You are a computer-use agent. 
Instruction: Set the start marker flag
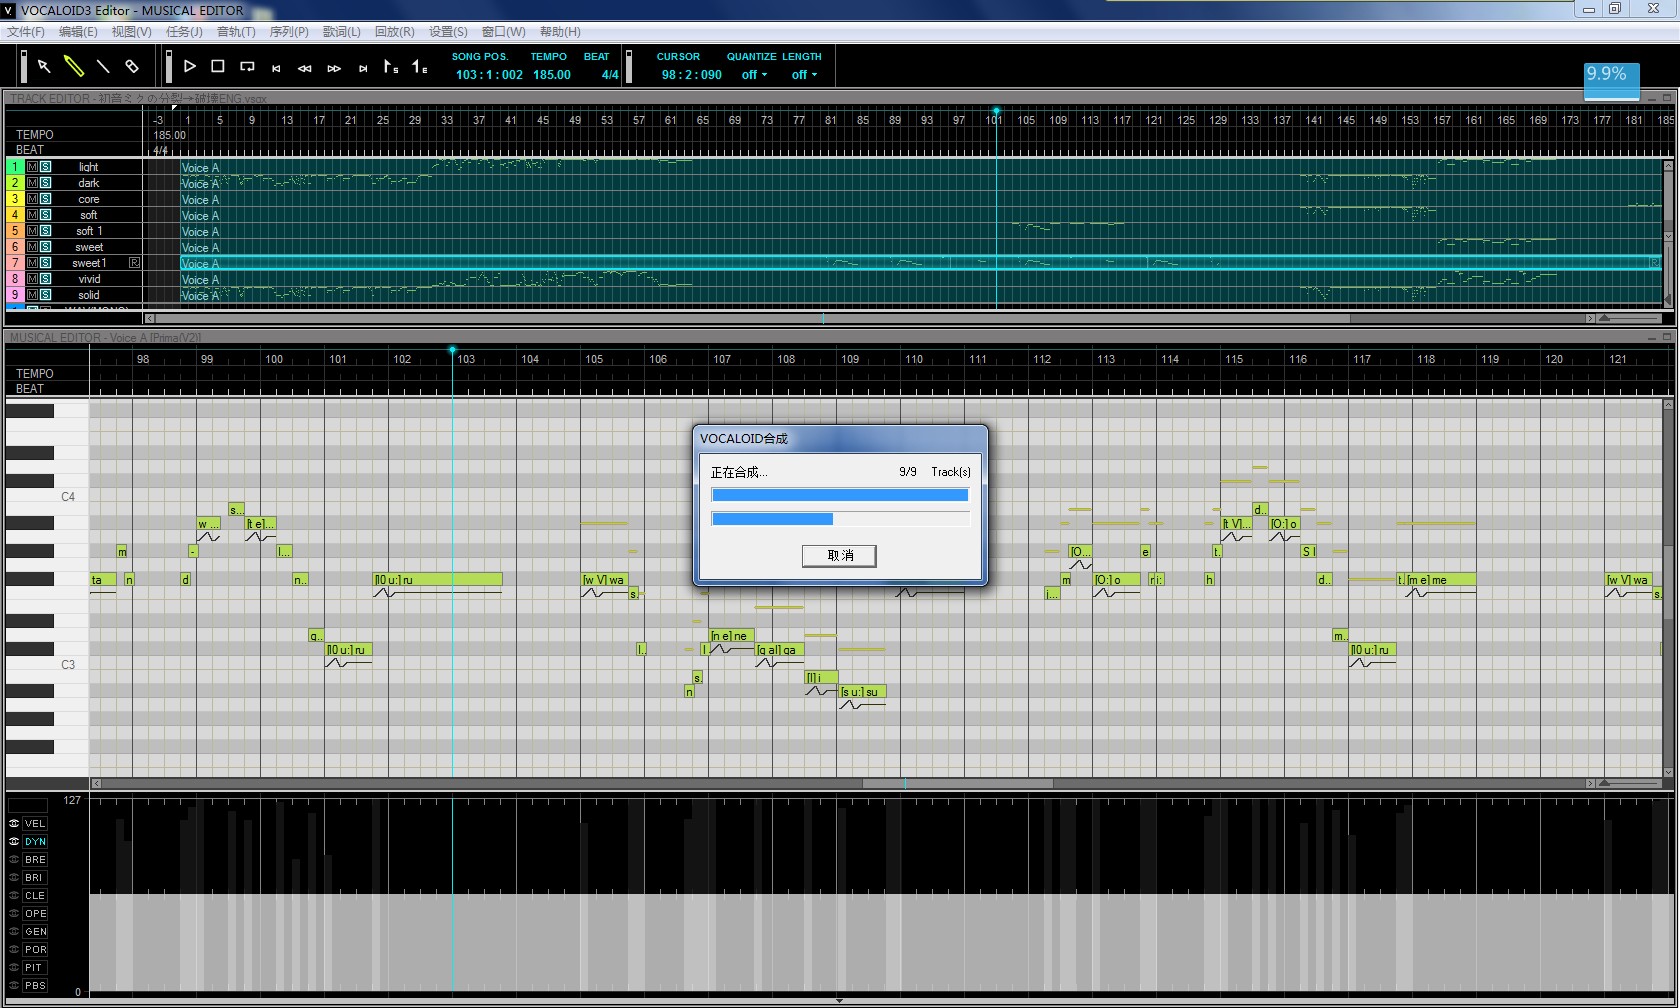click(x=391, y=67)
